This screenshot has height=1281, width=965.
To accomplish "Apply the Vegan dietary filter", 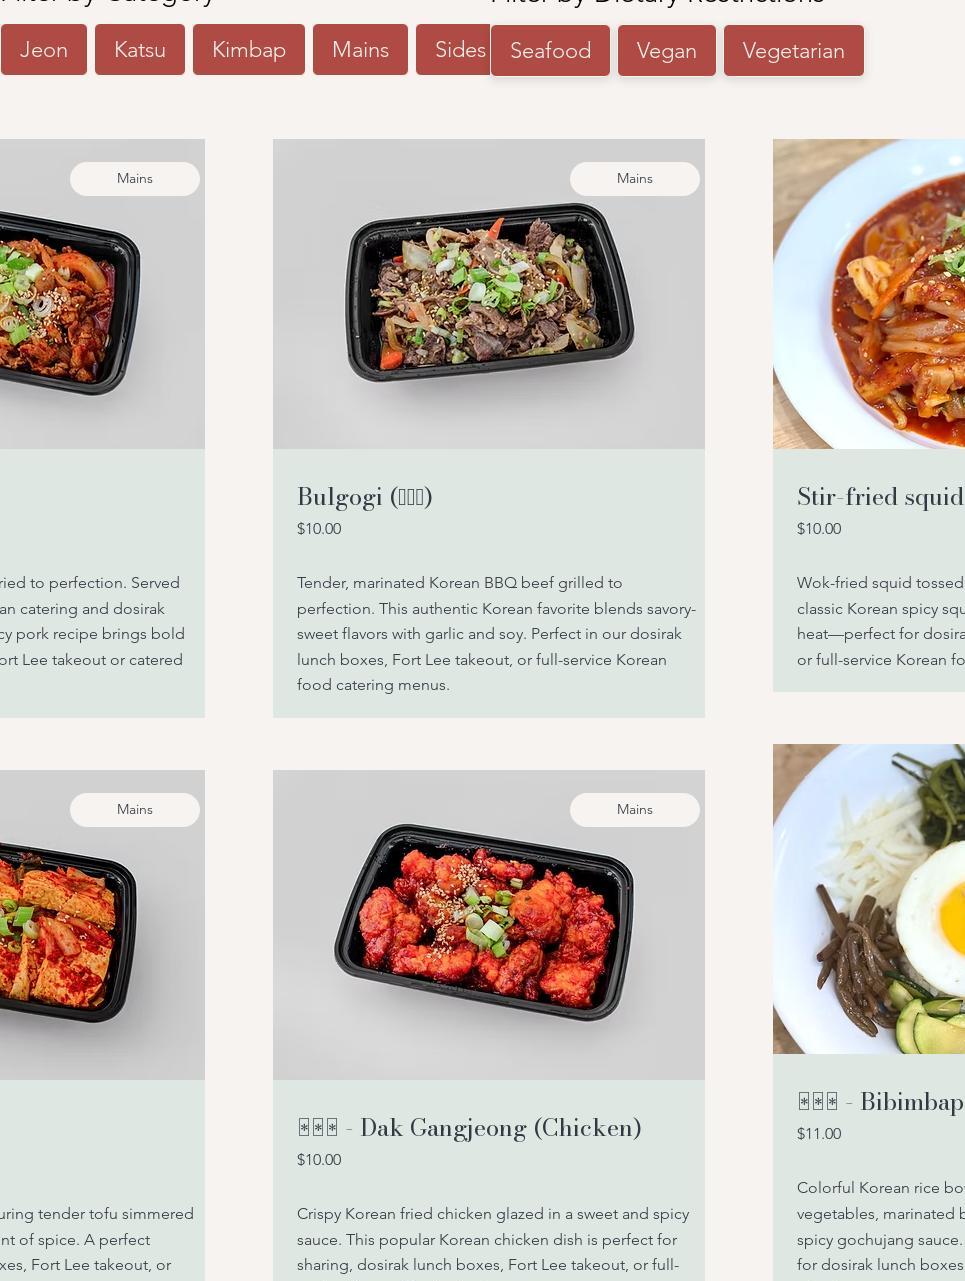I will point(667,50).
